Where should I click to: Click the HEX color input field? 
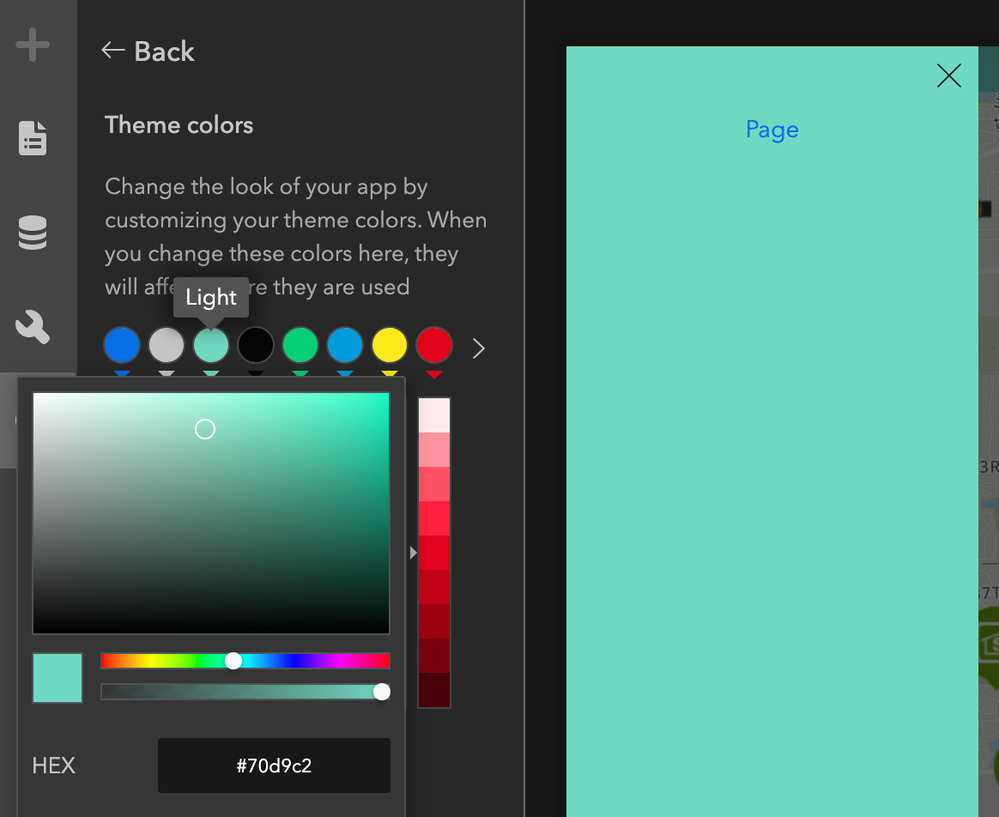click(274, 765)
